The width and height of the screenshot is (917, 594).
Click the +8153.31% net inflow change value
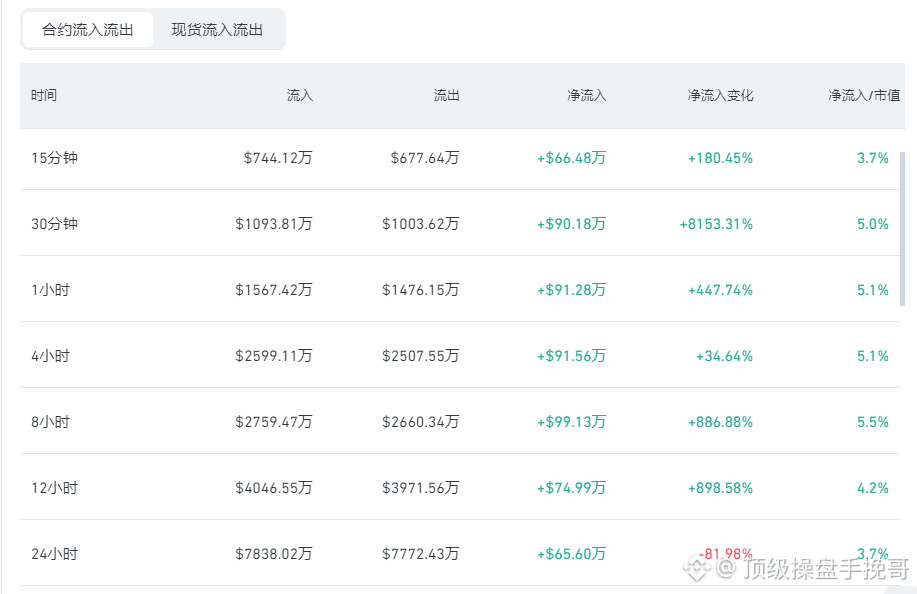[x=716, y=224]
